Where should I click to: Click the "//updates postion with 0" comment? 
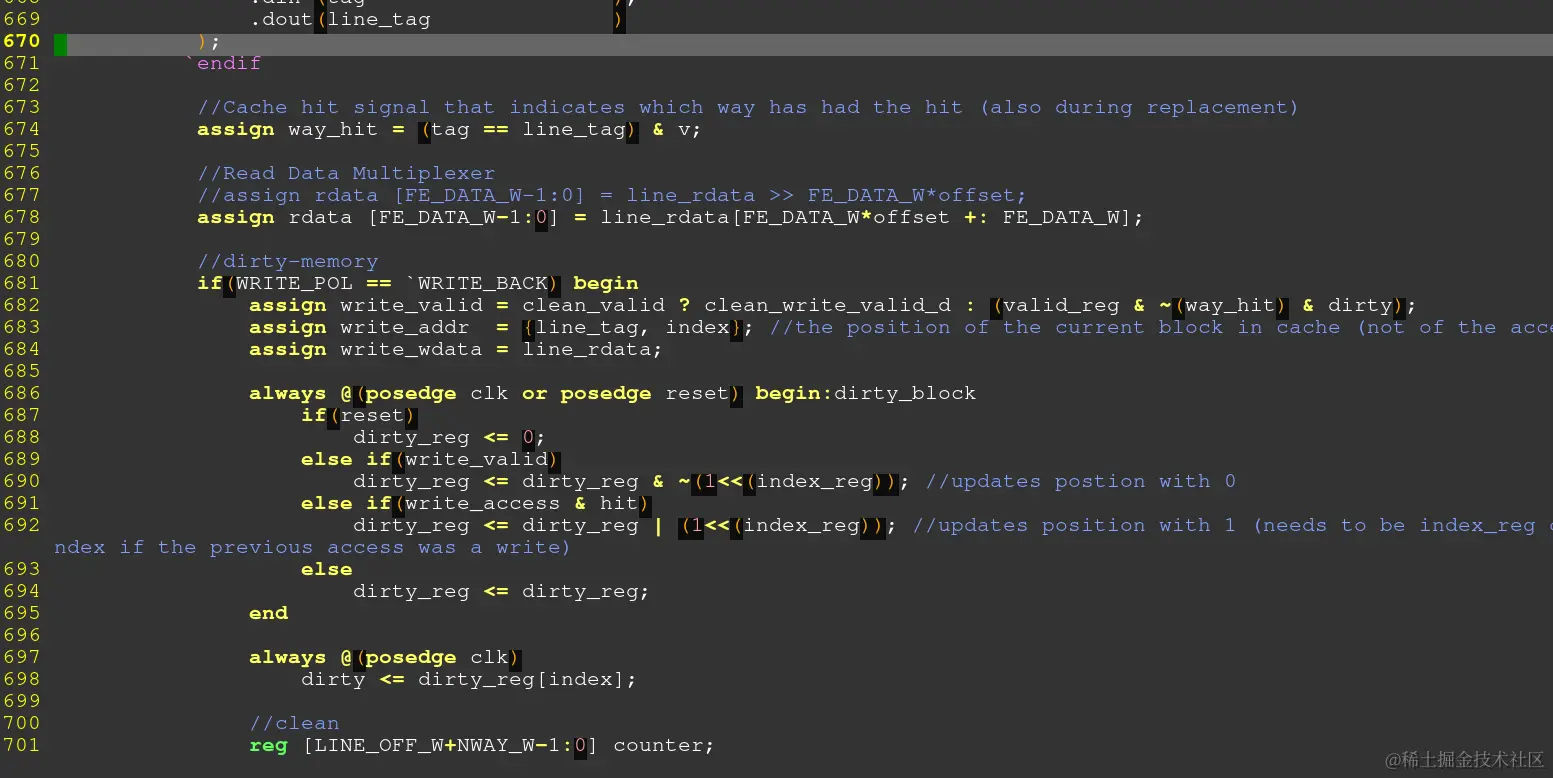click(x=1080, y=481)
